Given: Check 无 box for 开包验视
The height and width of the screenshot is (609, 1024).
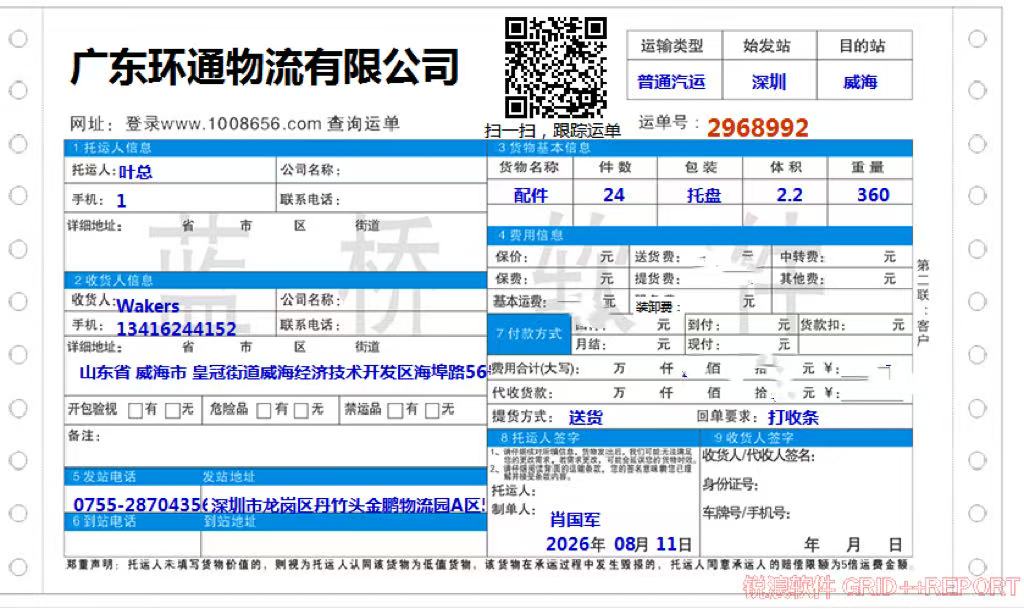Looking at the screenshot, I should point(172,411).
